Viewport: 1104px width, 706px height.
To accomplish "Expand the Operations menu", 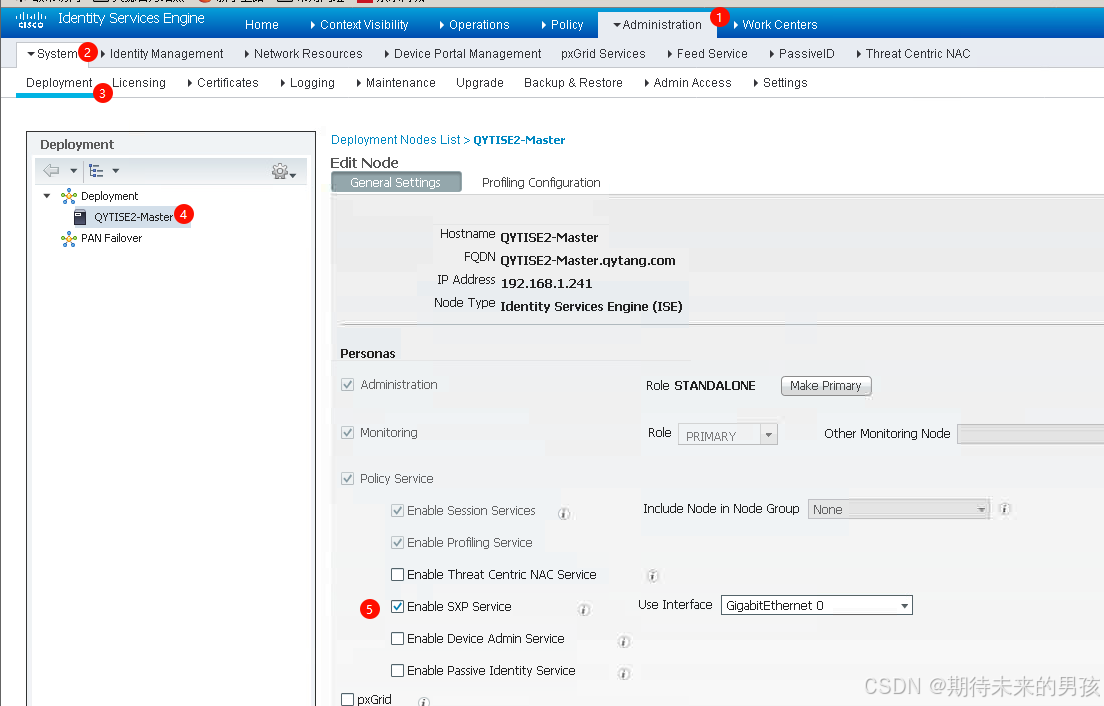I will point(474,25).
